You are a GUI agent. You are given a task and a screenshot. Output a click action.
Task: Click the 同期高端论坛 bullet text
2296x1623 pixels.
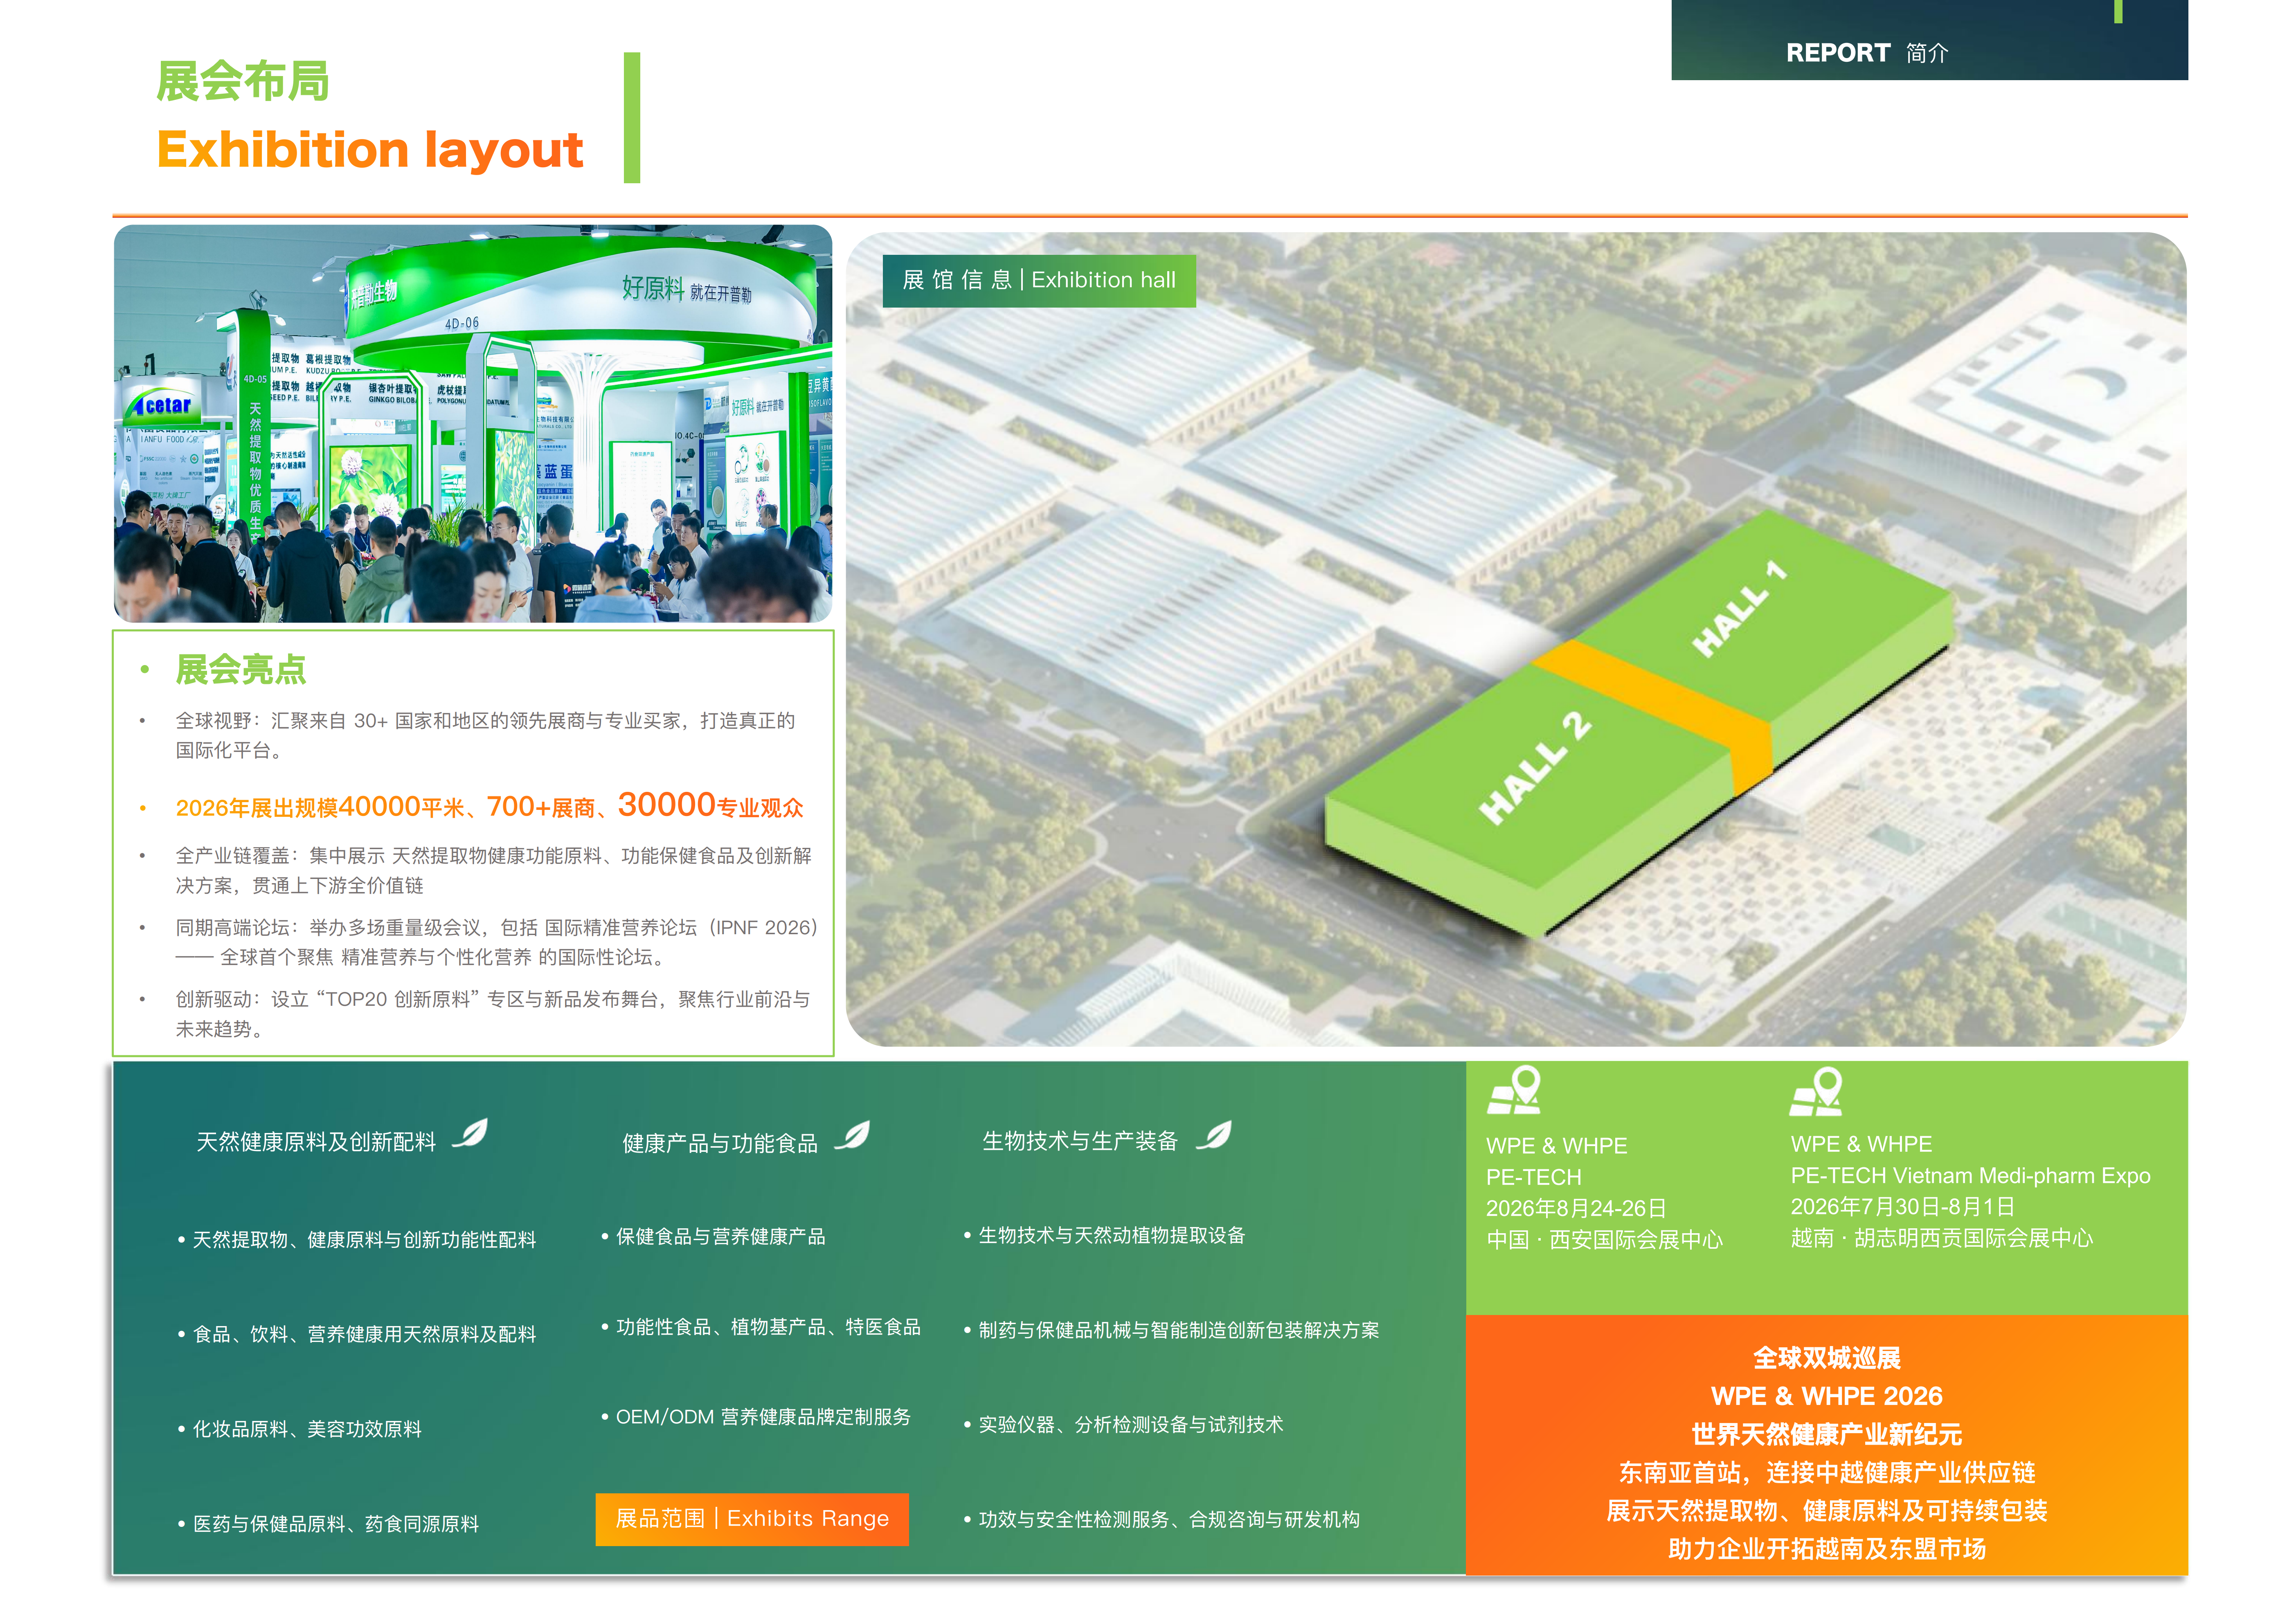tap(497, 942)
